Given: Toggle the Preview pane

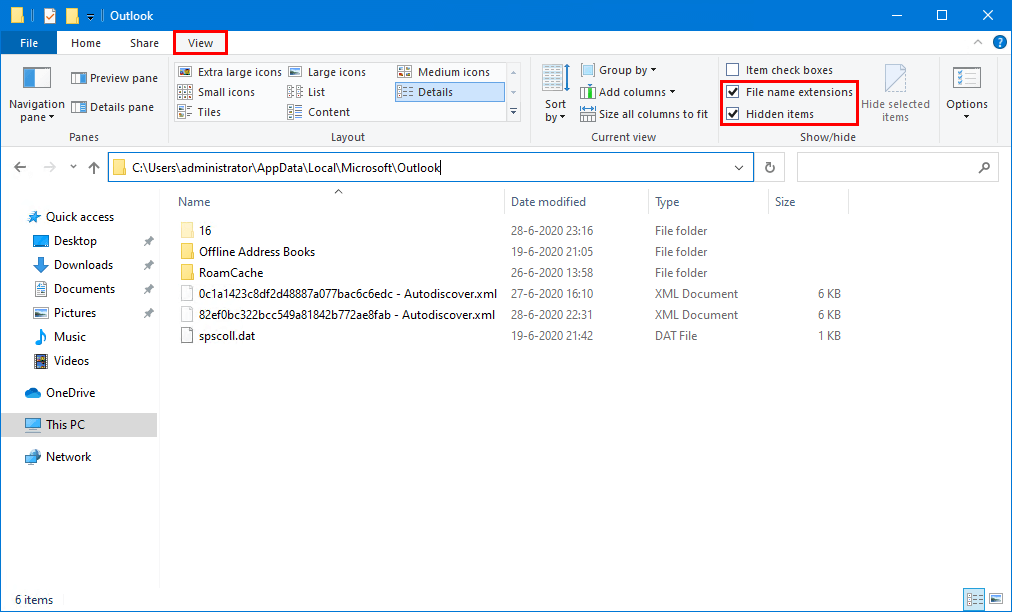Looking at the screenshot, I should click(114, 78).
